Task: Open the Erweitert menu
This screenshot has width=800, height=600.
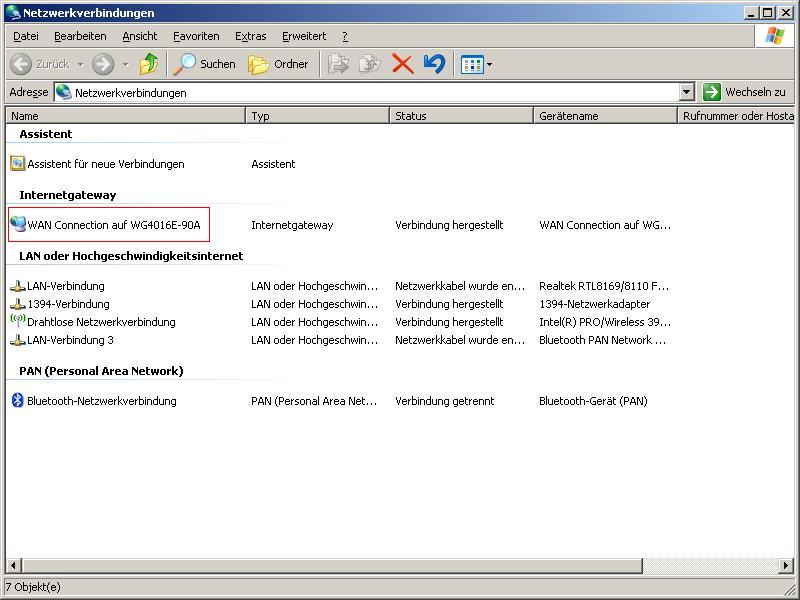Action: tap(303, 36)
